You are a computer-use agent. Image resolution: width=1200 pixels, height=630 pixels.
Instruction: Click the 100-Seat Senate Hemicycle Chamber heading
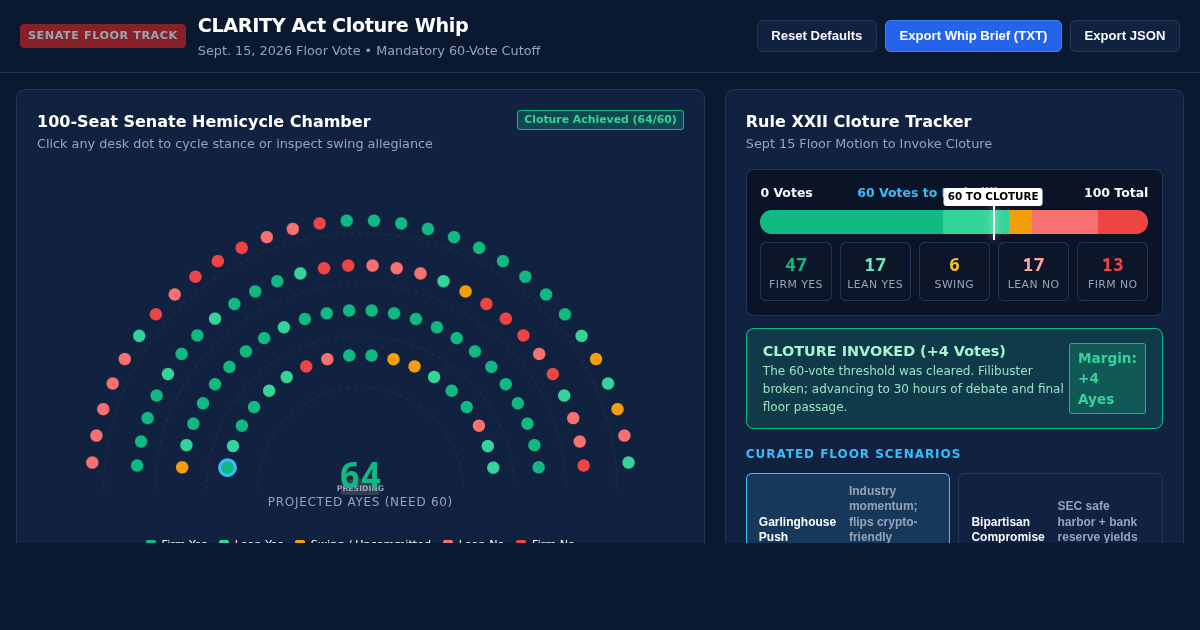point(204,121)
